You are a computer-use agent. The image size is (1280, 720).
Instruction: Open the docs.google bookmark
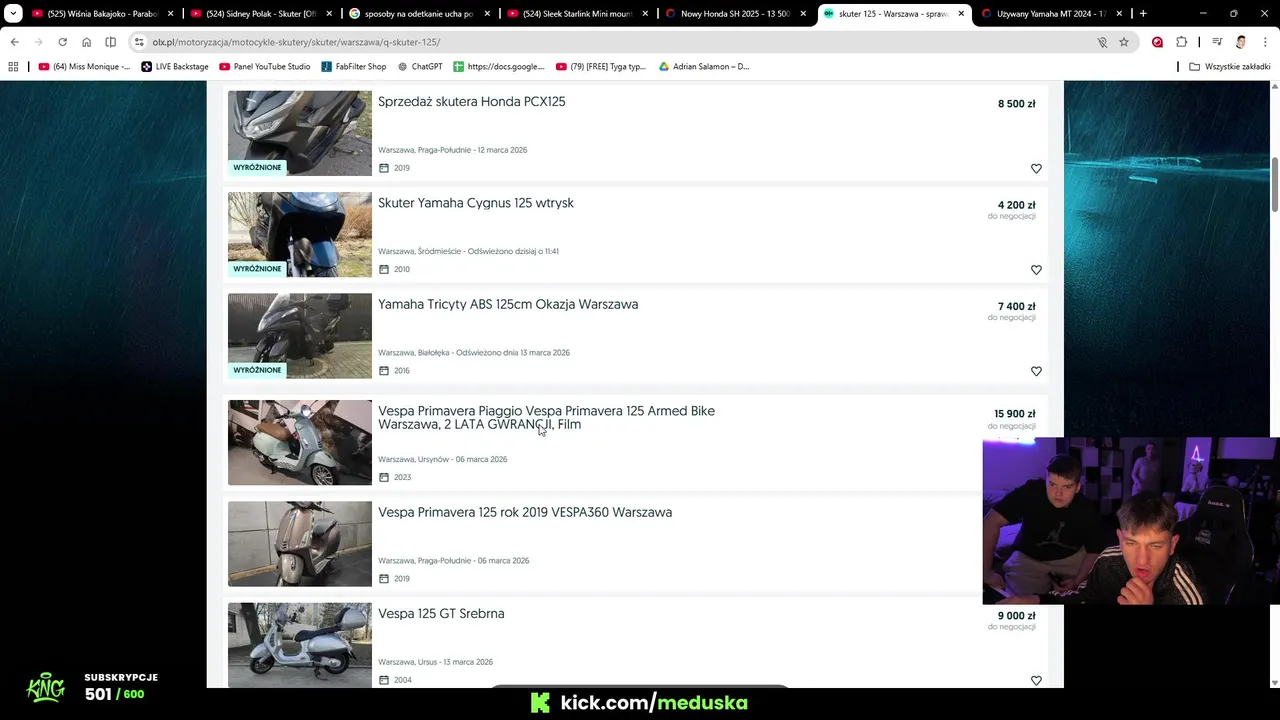(x=499, y=66)
